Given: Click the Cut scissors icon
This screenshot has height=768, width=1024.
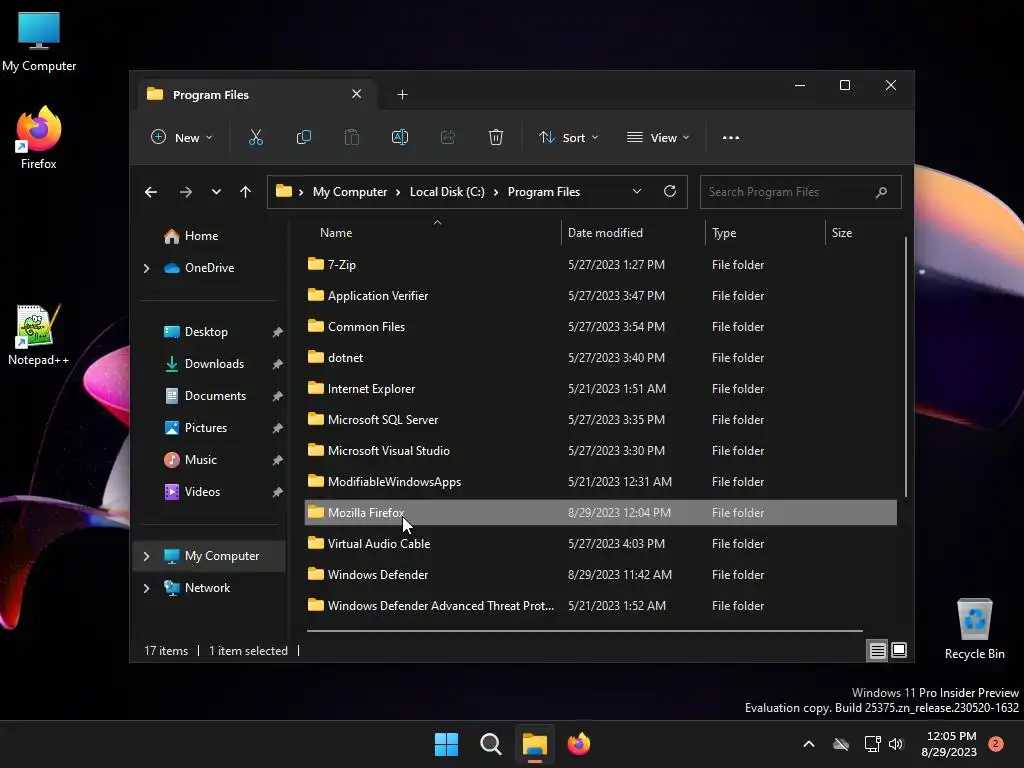Looking at the screenshot, I should [255, 137].
